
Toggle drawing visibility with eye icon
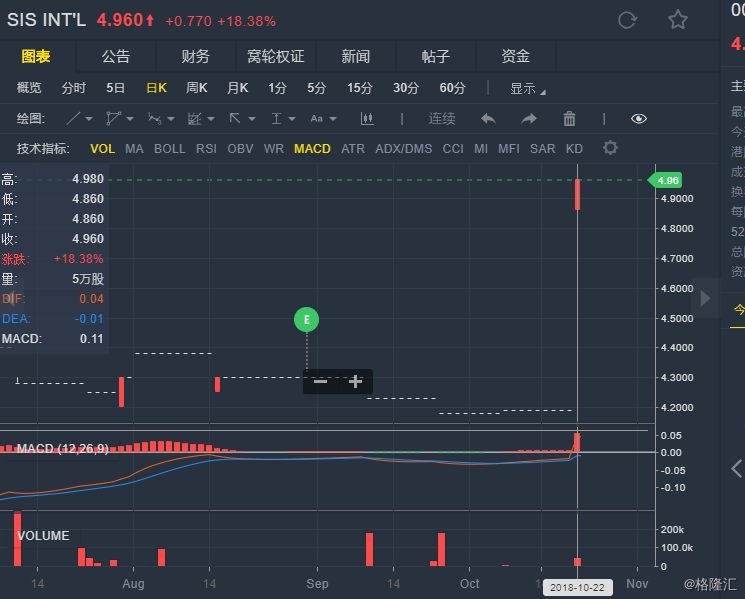[x=639, y=119]
